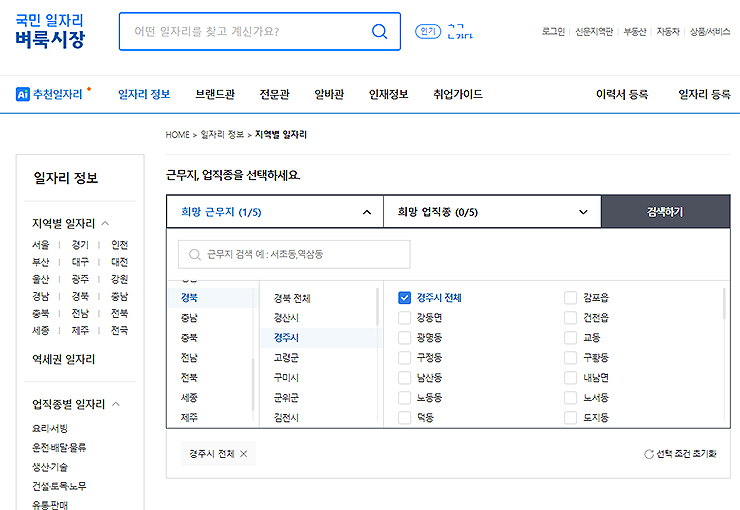
Task: Click the 경북 city list scrollbar
Action: coord(378,307)
